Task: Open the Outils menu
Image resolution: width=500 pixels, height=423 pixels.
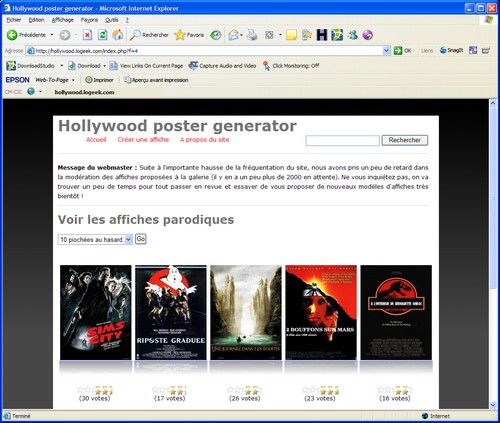Action: point(112,20)
